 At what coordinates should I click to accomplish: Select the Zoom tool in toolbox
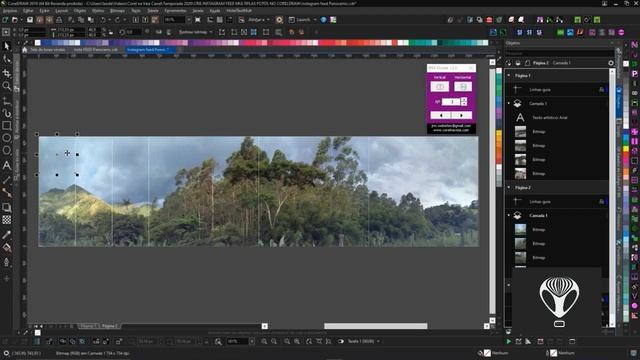[x=7, y=86]
